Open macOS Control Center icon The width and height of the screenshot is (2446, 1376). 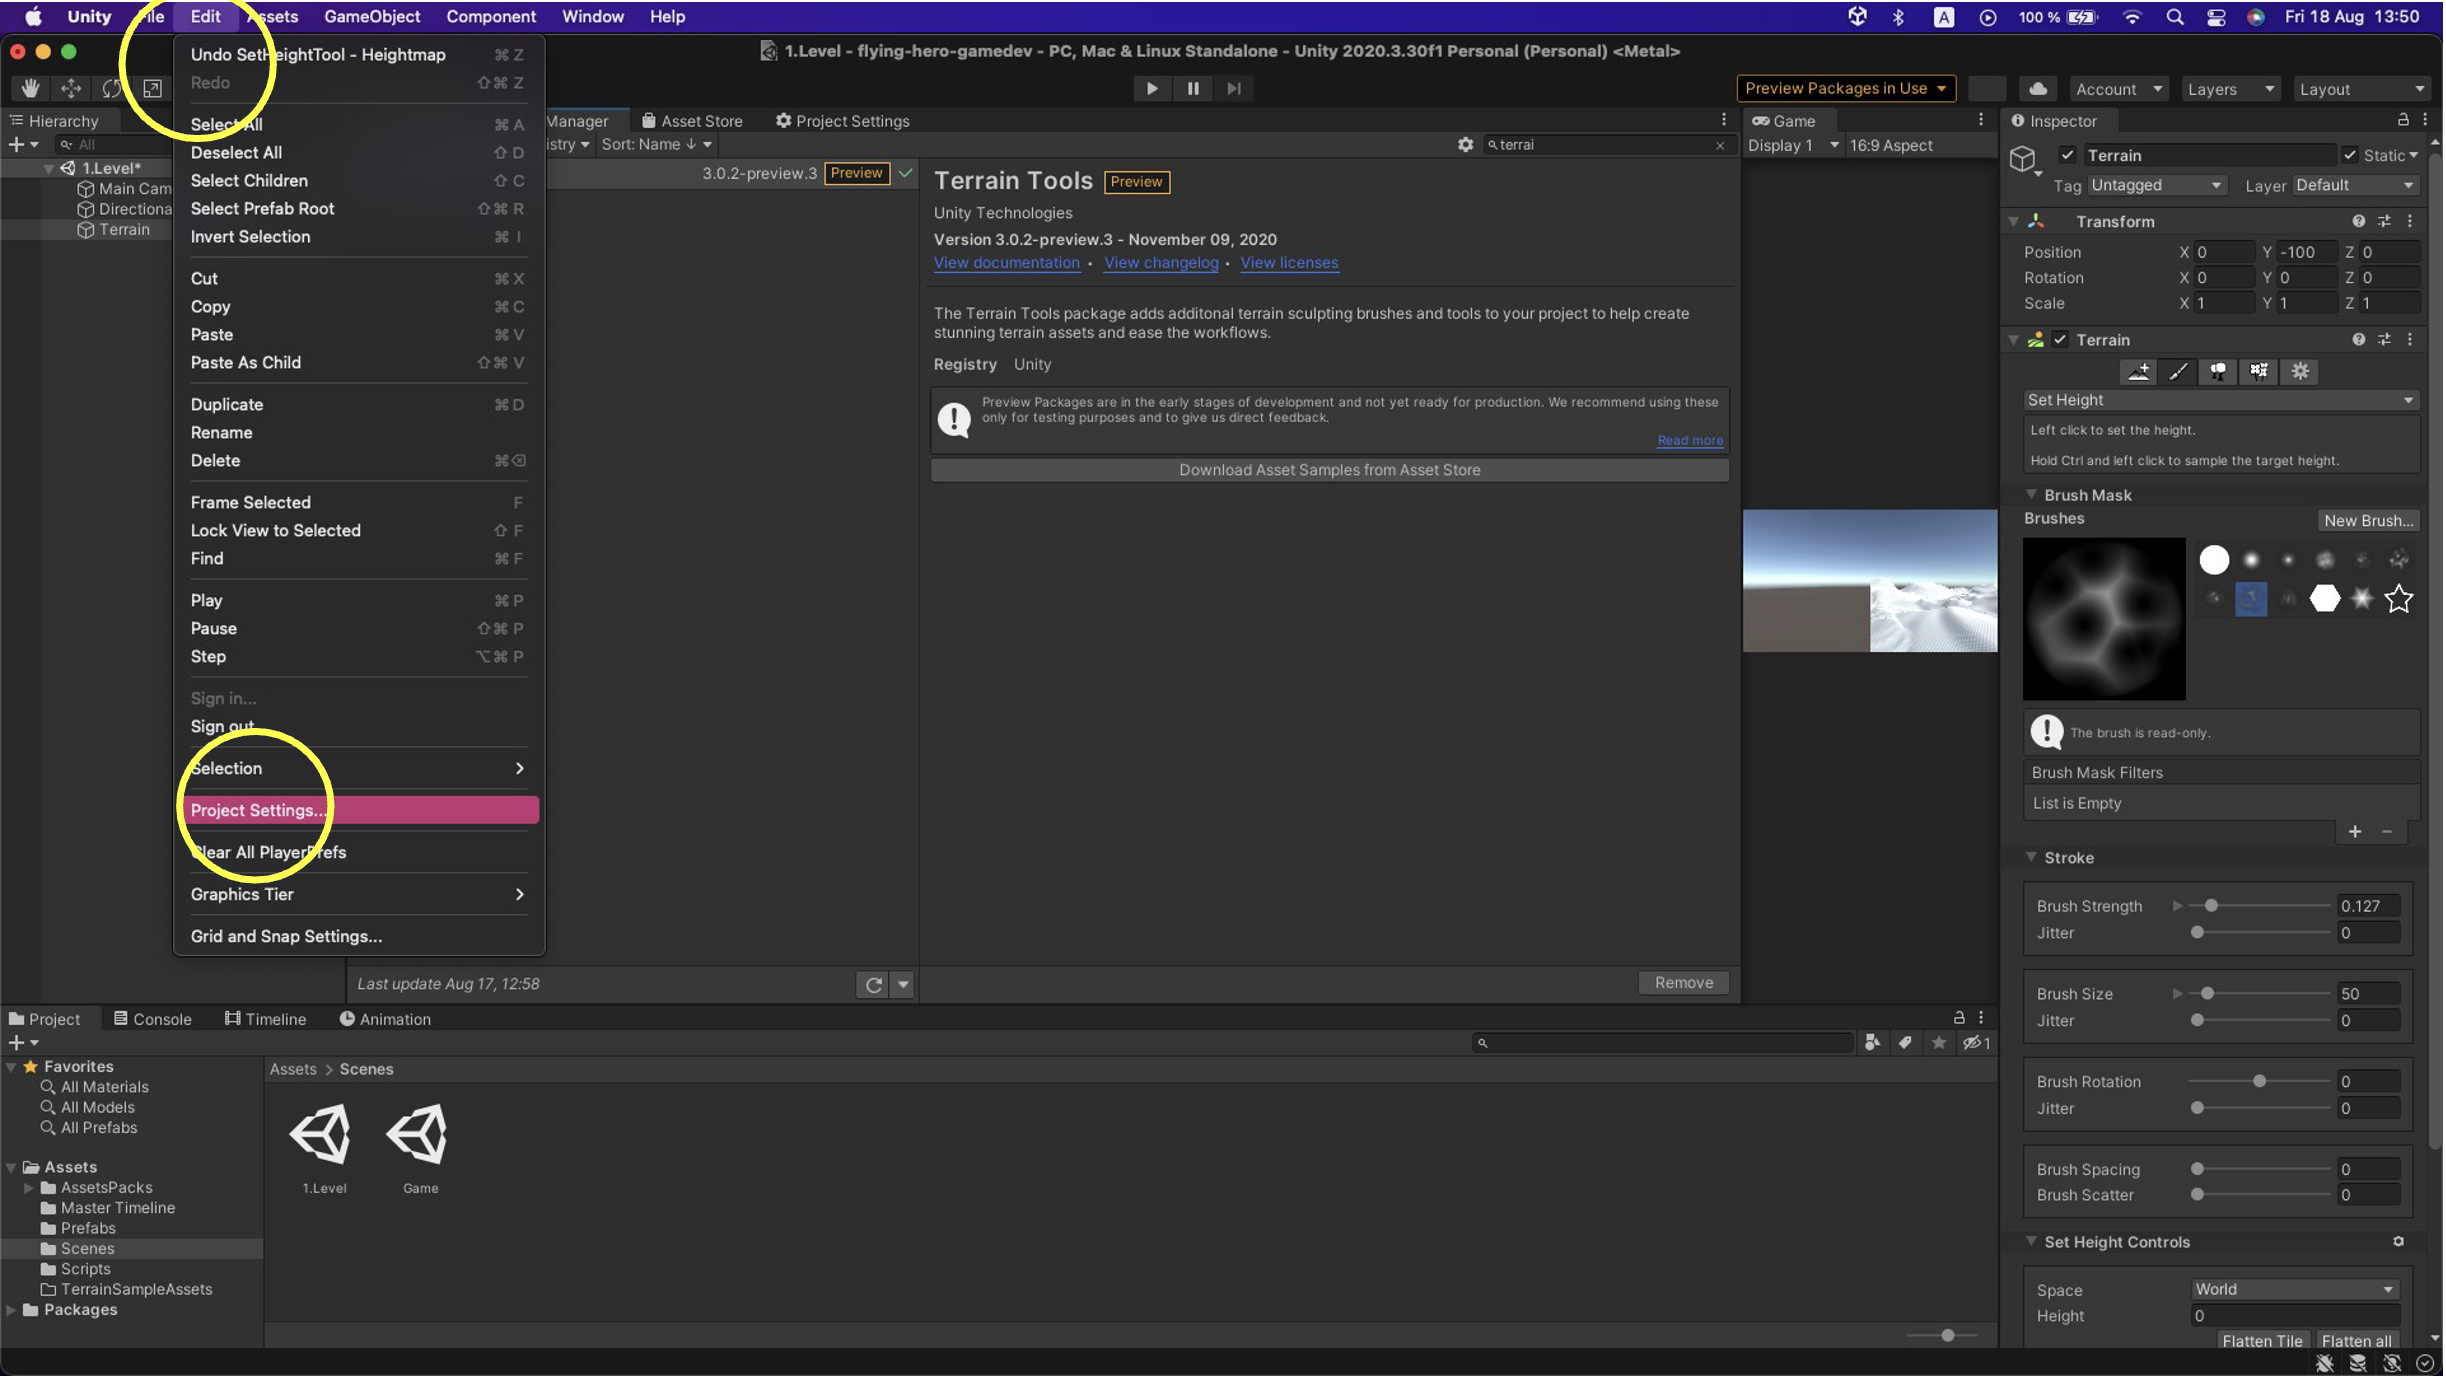coord(2216,17)
